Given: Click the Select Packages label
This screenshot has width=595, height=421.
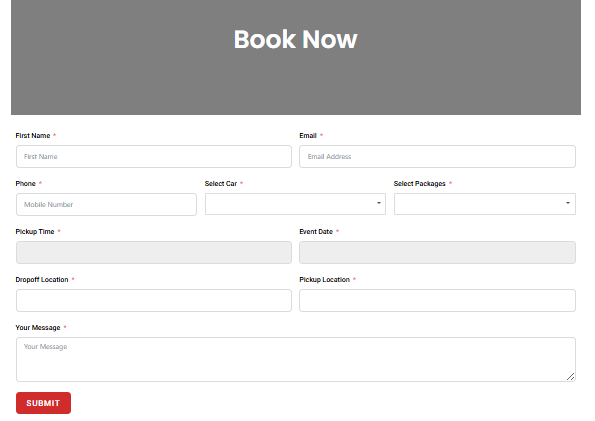Looking at the screenshot, I should [x=420, y=184].
